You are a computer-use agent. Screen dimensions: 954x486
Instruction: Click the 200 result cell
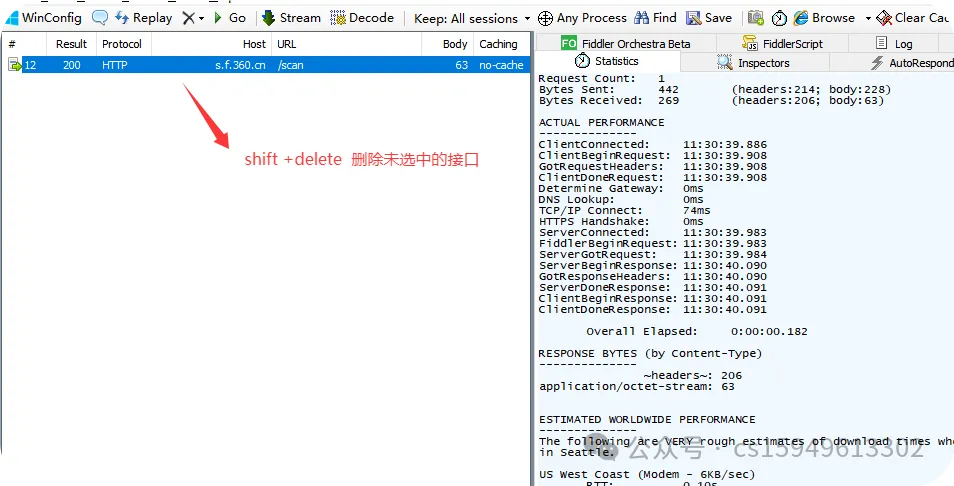[72, 65]
